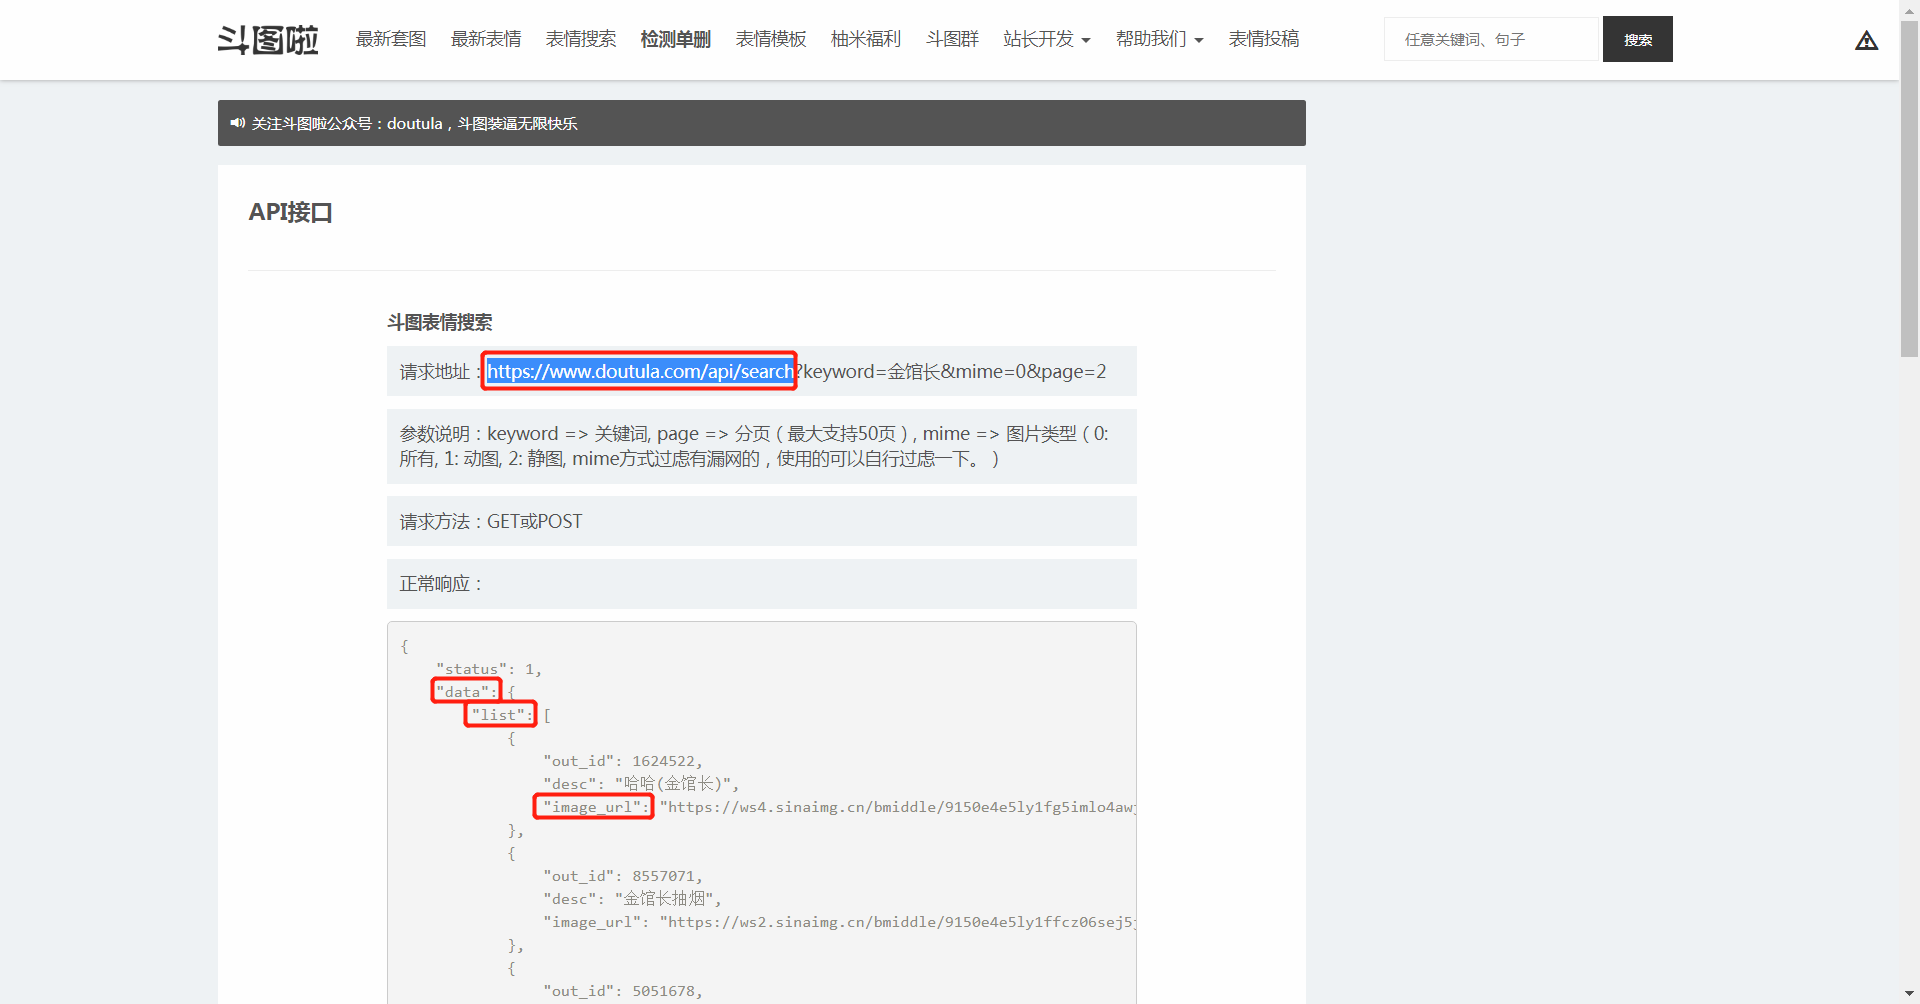The width and height of the screenshot is (1920, 1004).
Task: Click the "status": 1 line in JSON
Action: coord(489,669)
